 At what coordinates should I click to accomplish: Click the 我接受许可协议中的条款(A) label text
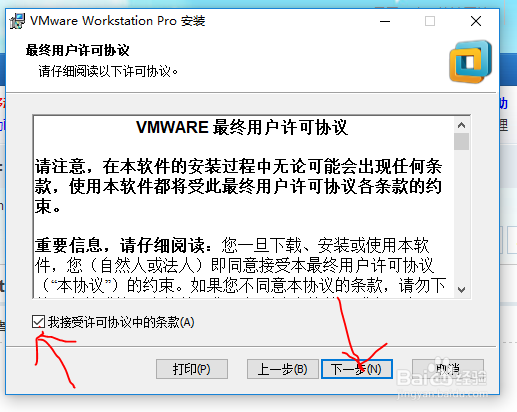click(x=121, y=322)
